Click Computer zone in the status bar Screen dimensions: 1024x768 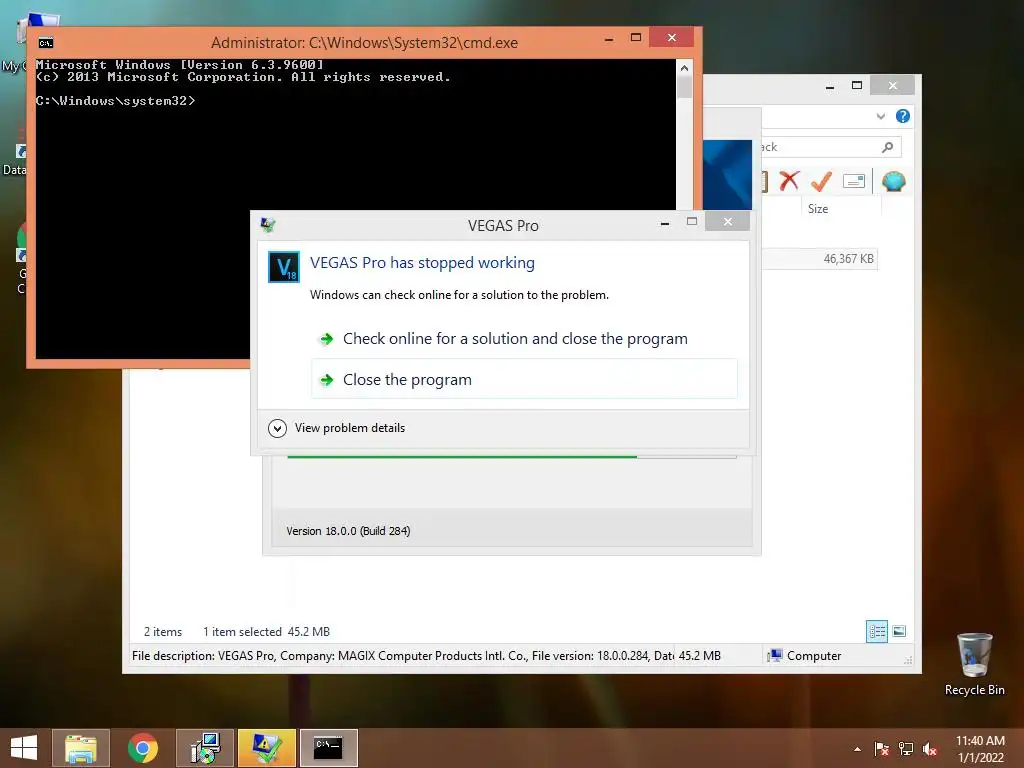click(805, 656)
